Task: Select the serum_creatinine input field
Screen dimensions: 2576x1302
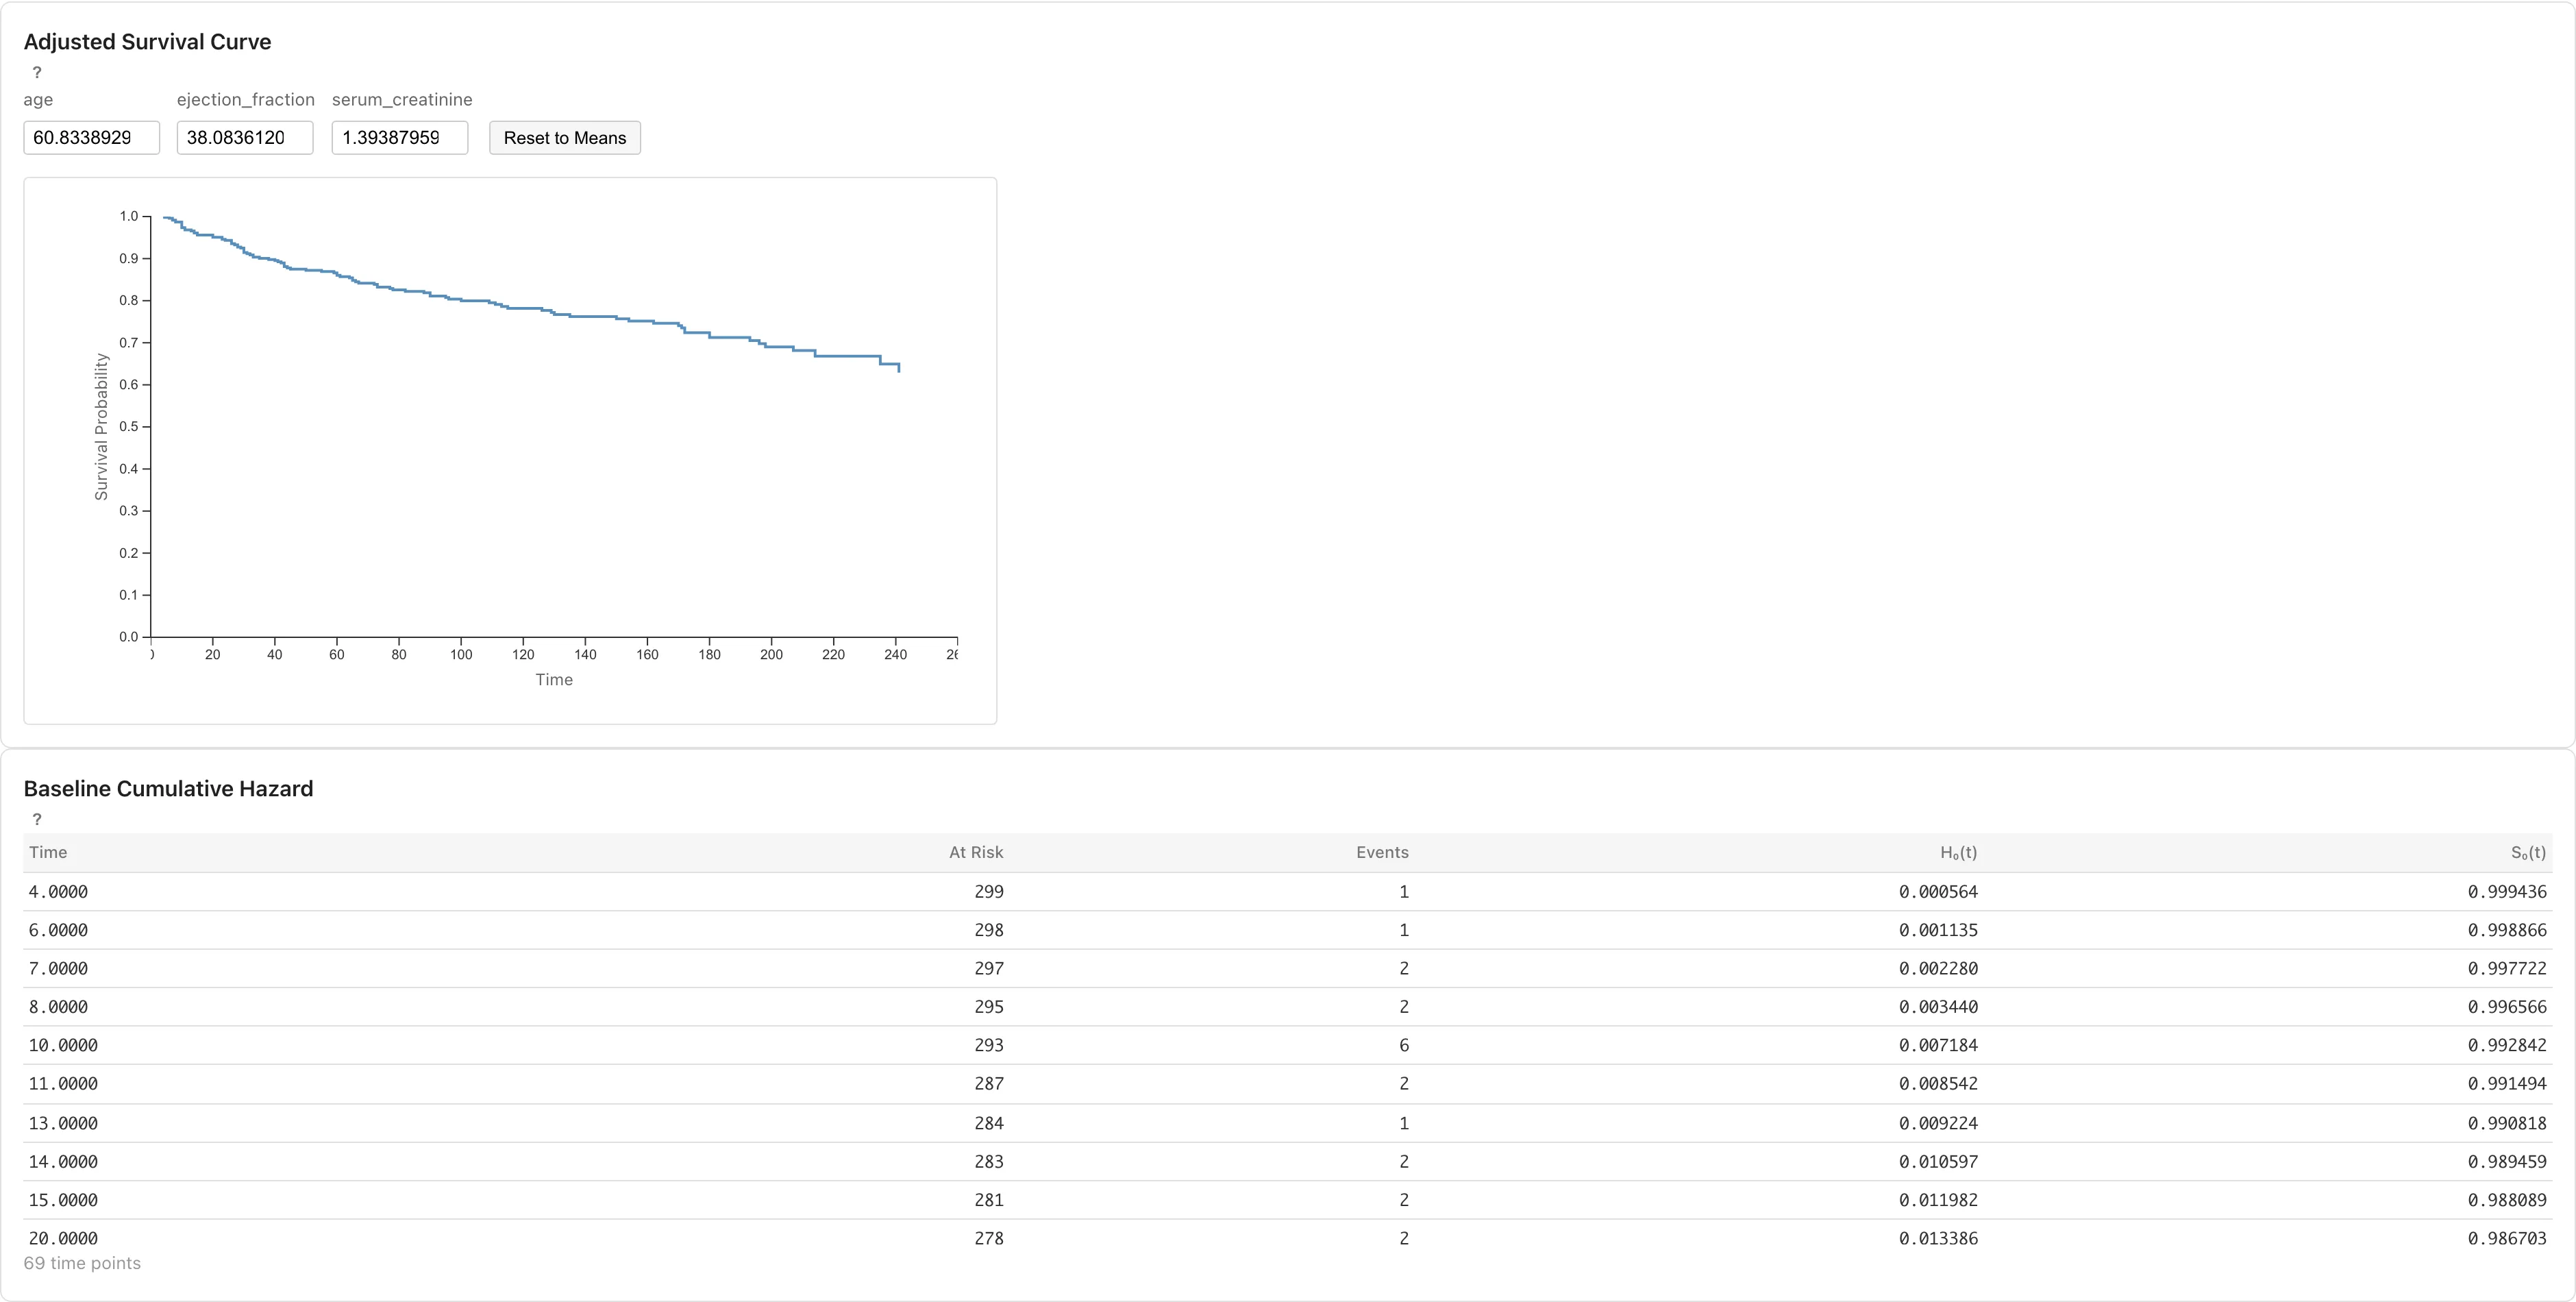Action: click(400, 138)
